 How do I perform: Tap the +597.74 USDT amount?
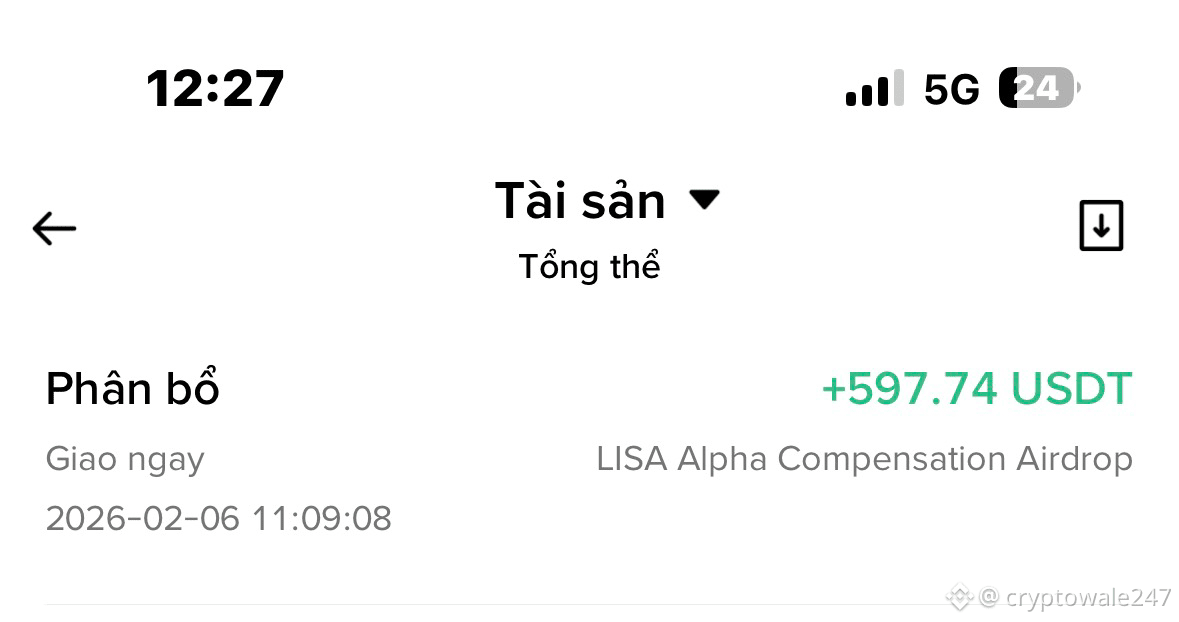[977, 388]
